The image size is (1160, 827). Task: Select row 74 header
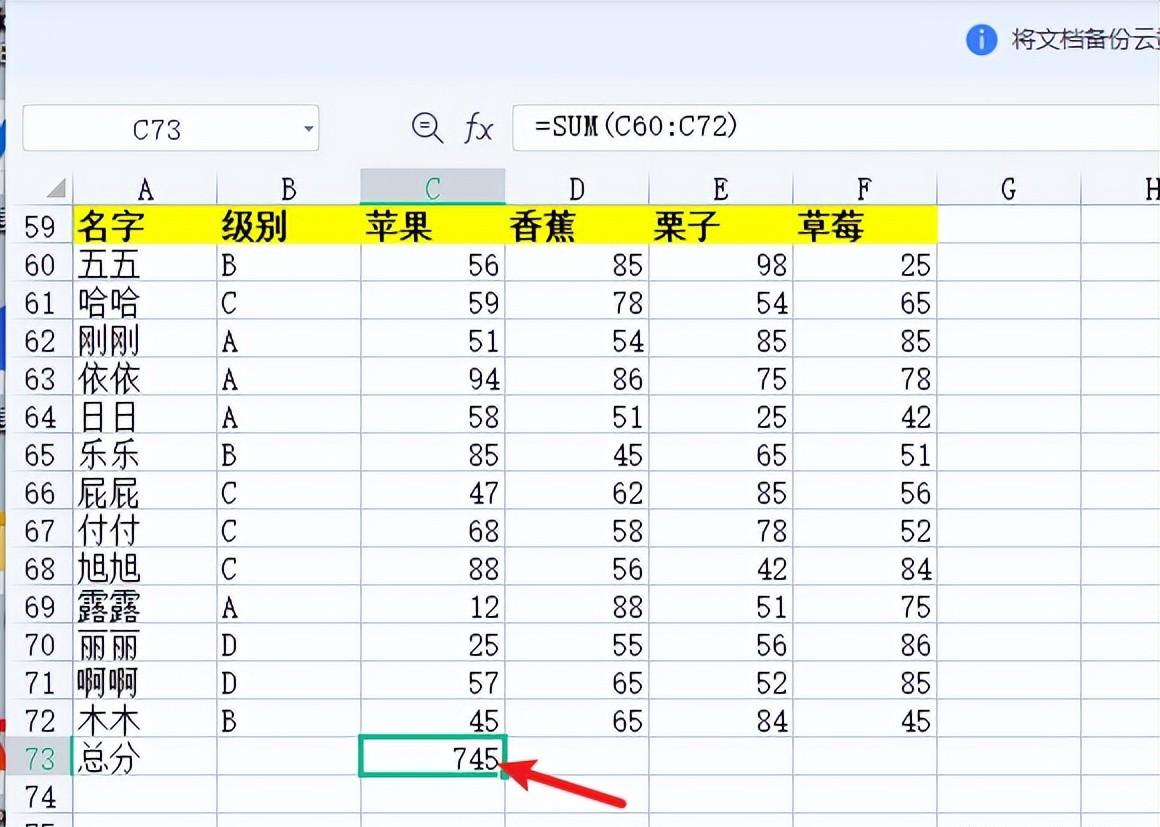point(39,796)
